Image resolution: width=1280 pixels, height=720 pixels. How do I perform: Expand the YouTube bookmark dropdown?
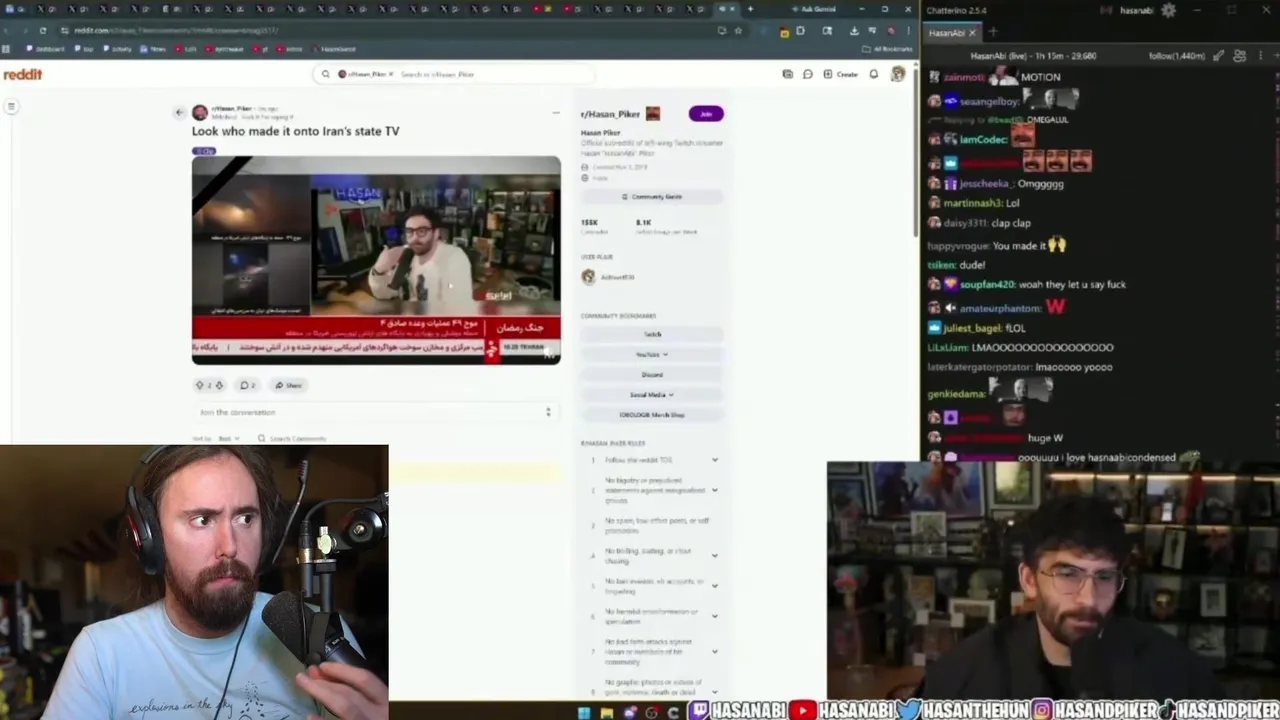652,354
